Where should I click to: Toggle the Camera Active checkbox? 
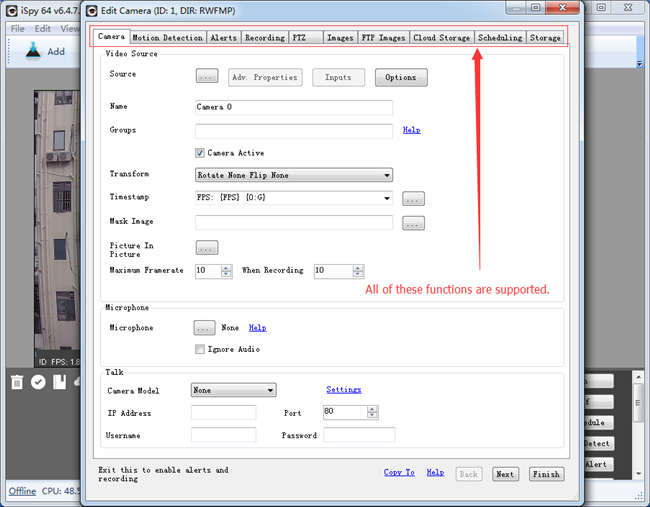(x=201, y=153)
